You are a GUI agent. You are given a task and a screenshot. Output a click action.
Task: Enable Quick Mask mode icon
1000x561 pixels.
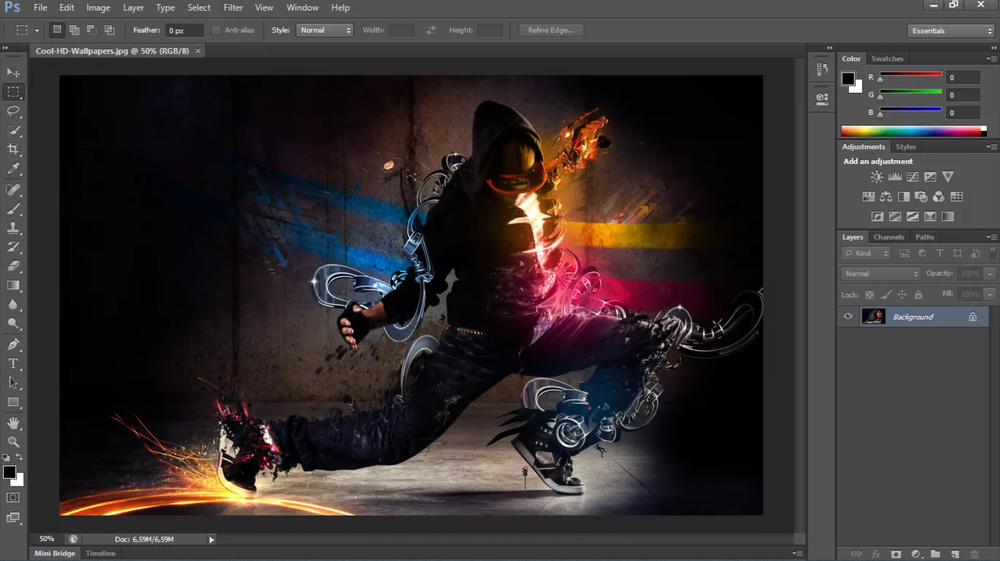pyautogui.click(x=13, y=497)
